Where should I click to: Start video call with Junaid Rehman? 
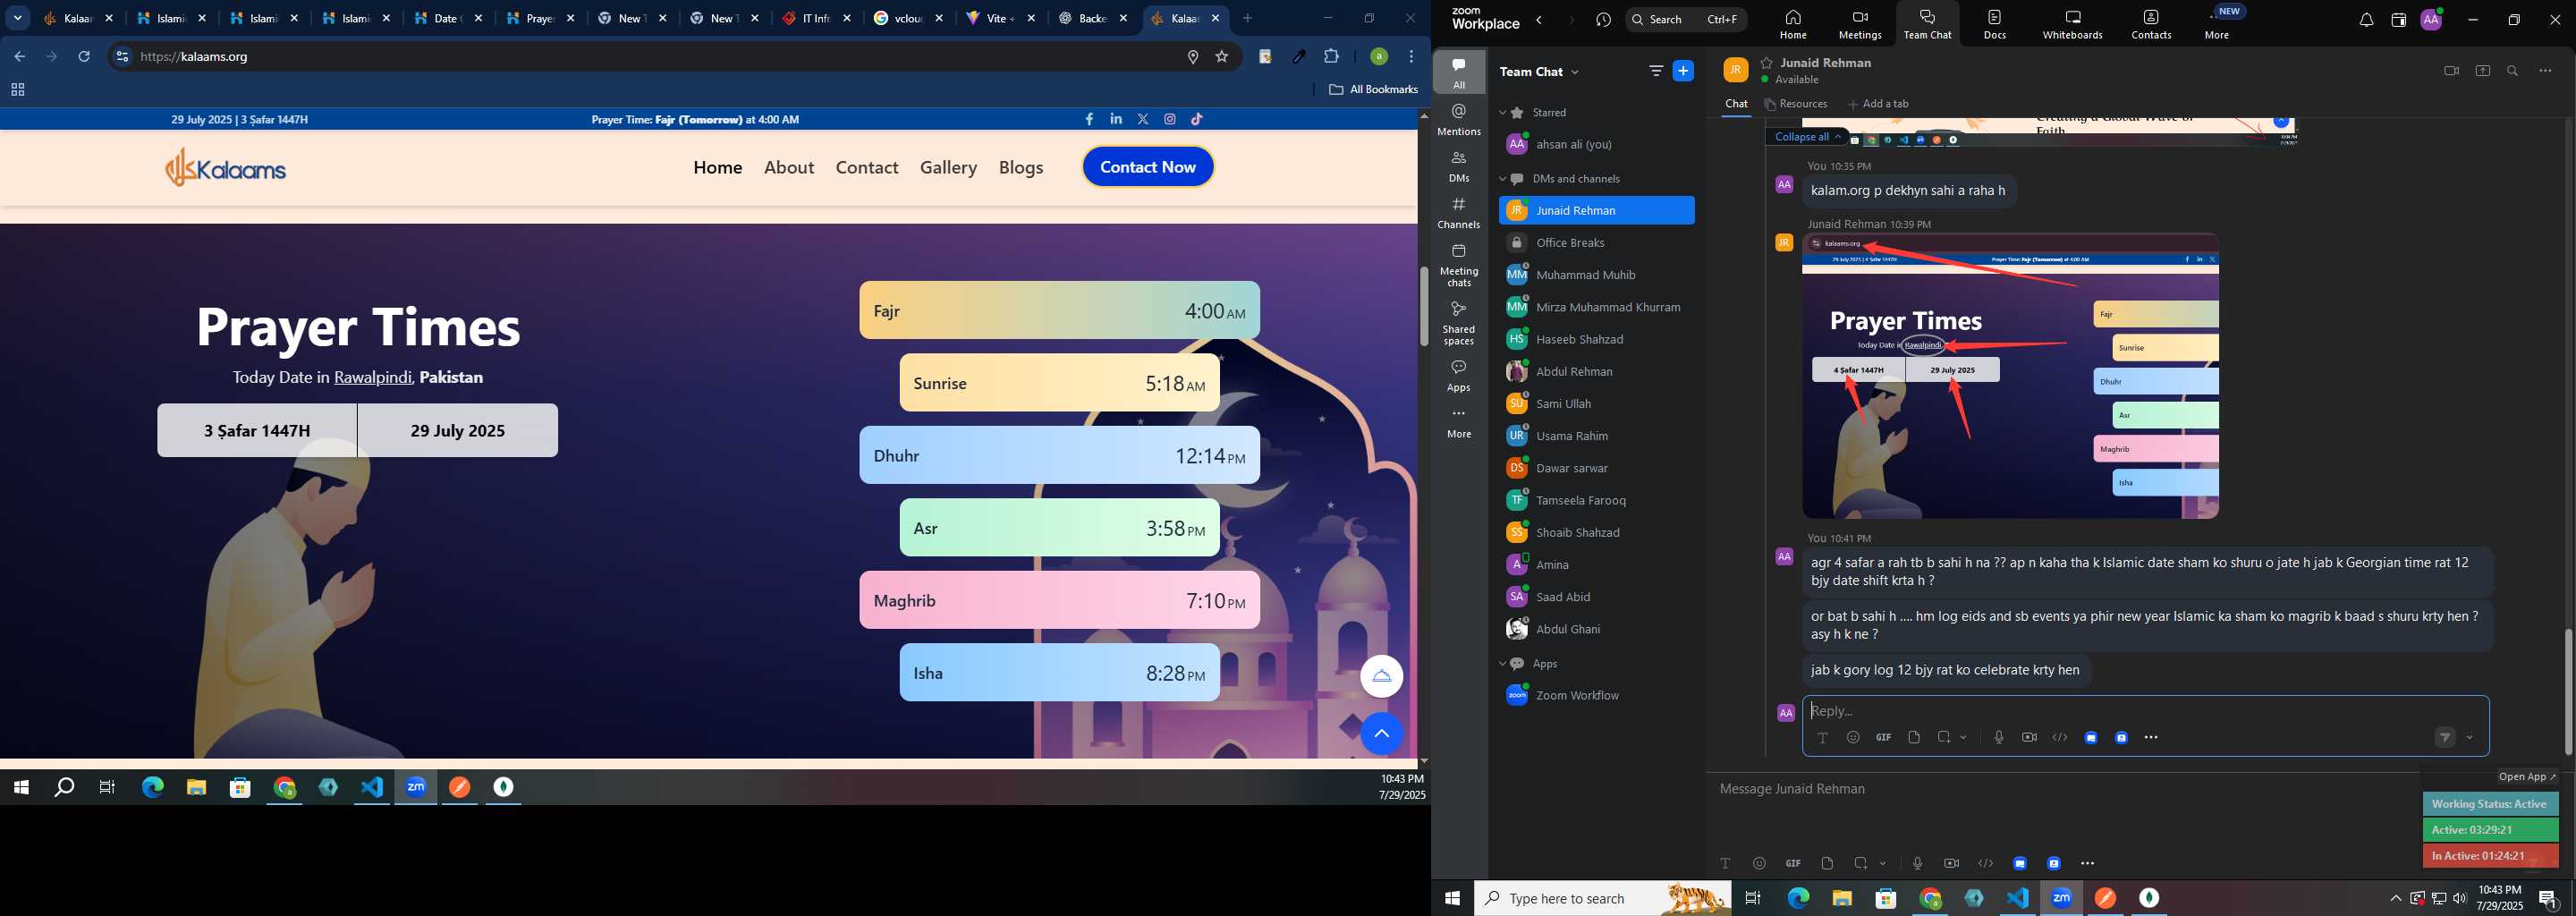click(2451, 71)
